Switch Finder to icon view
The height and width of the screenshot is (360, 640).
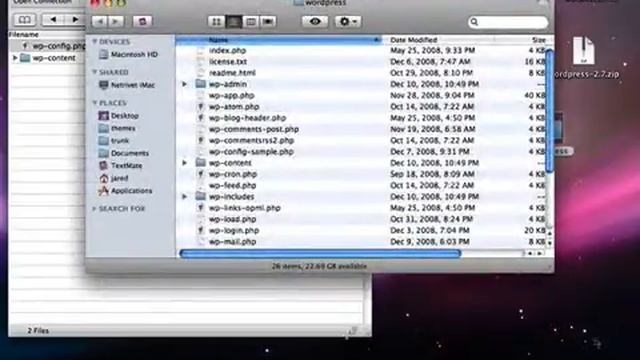click(216, 22)
